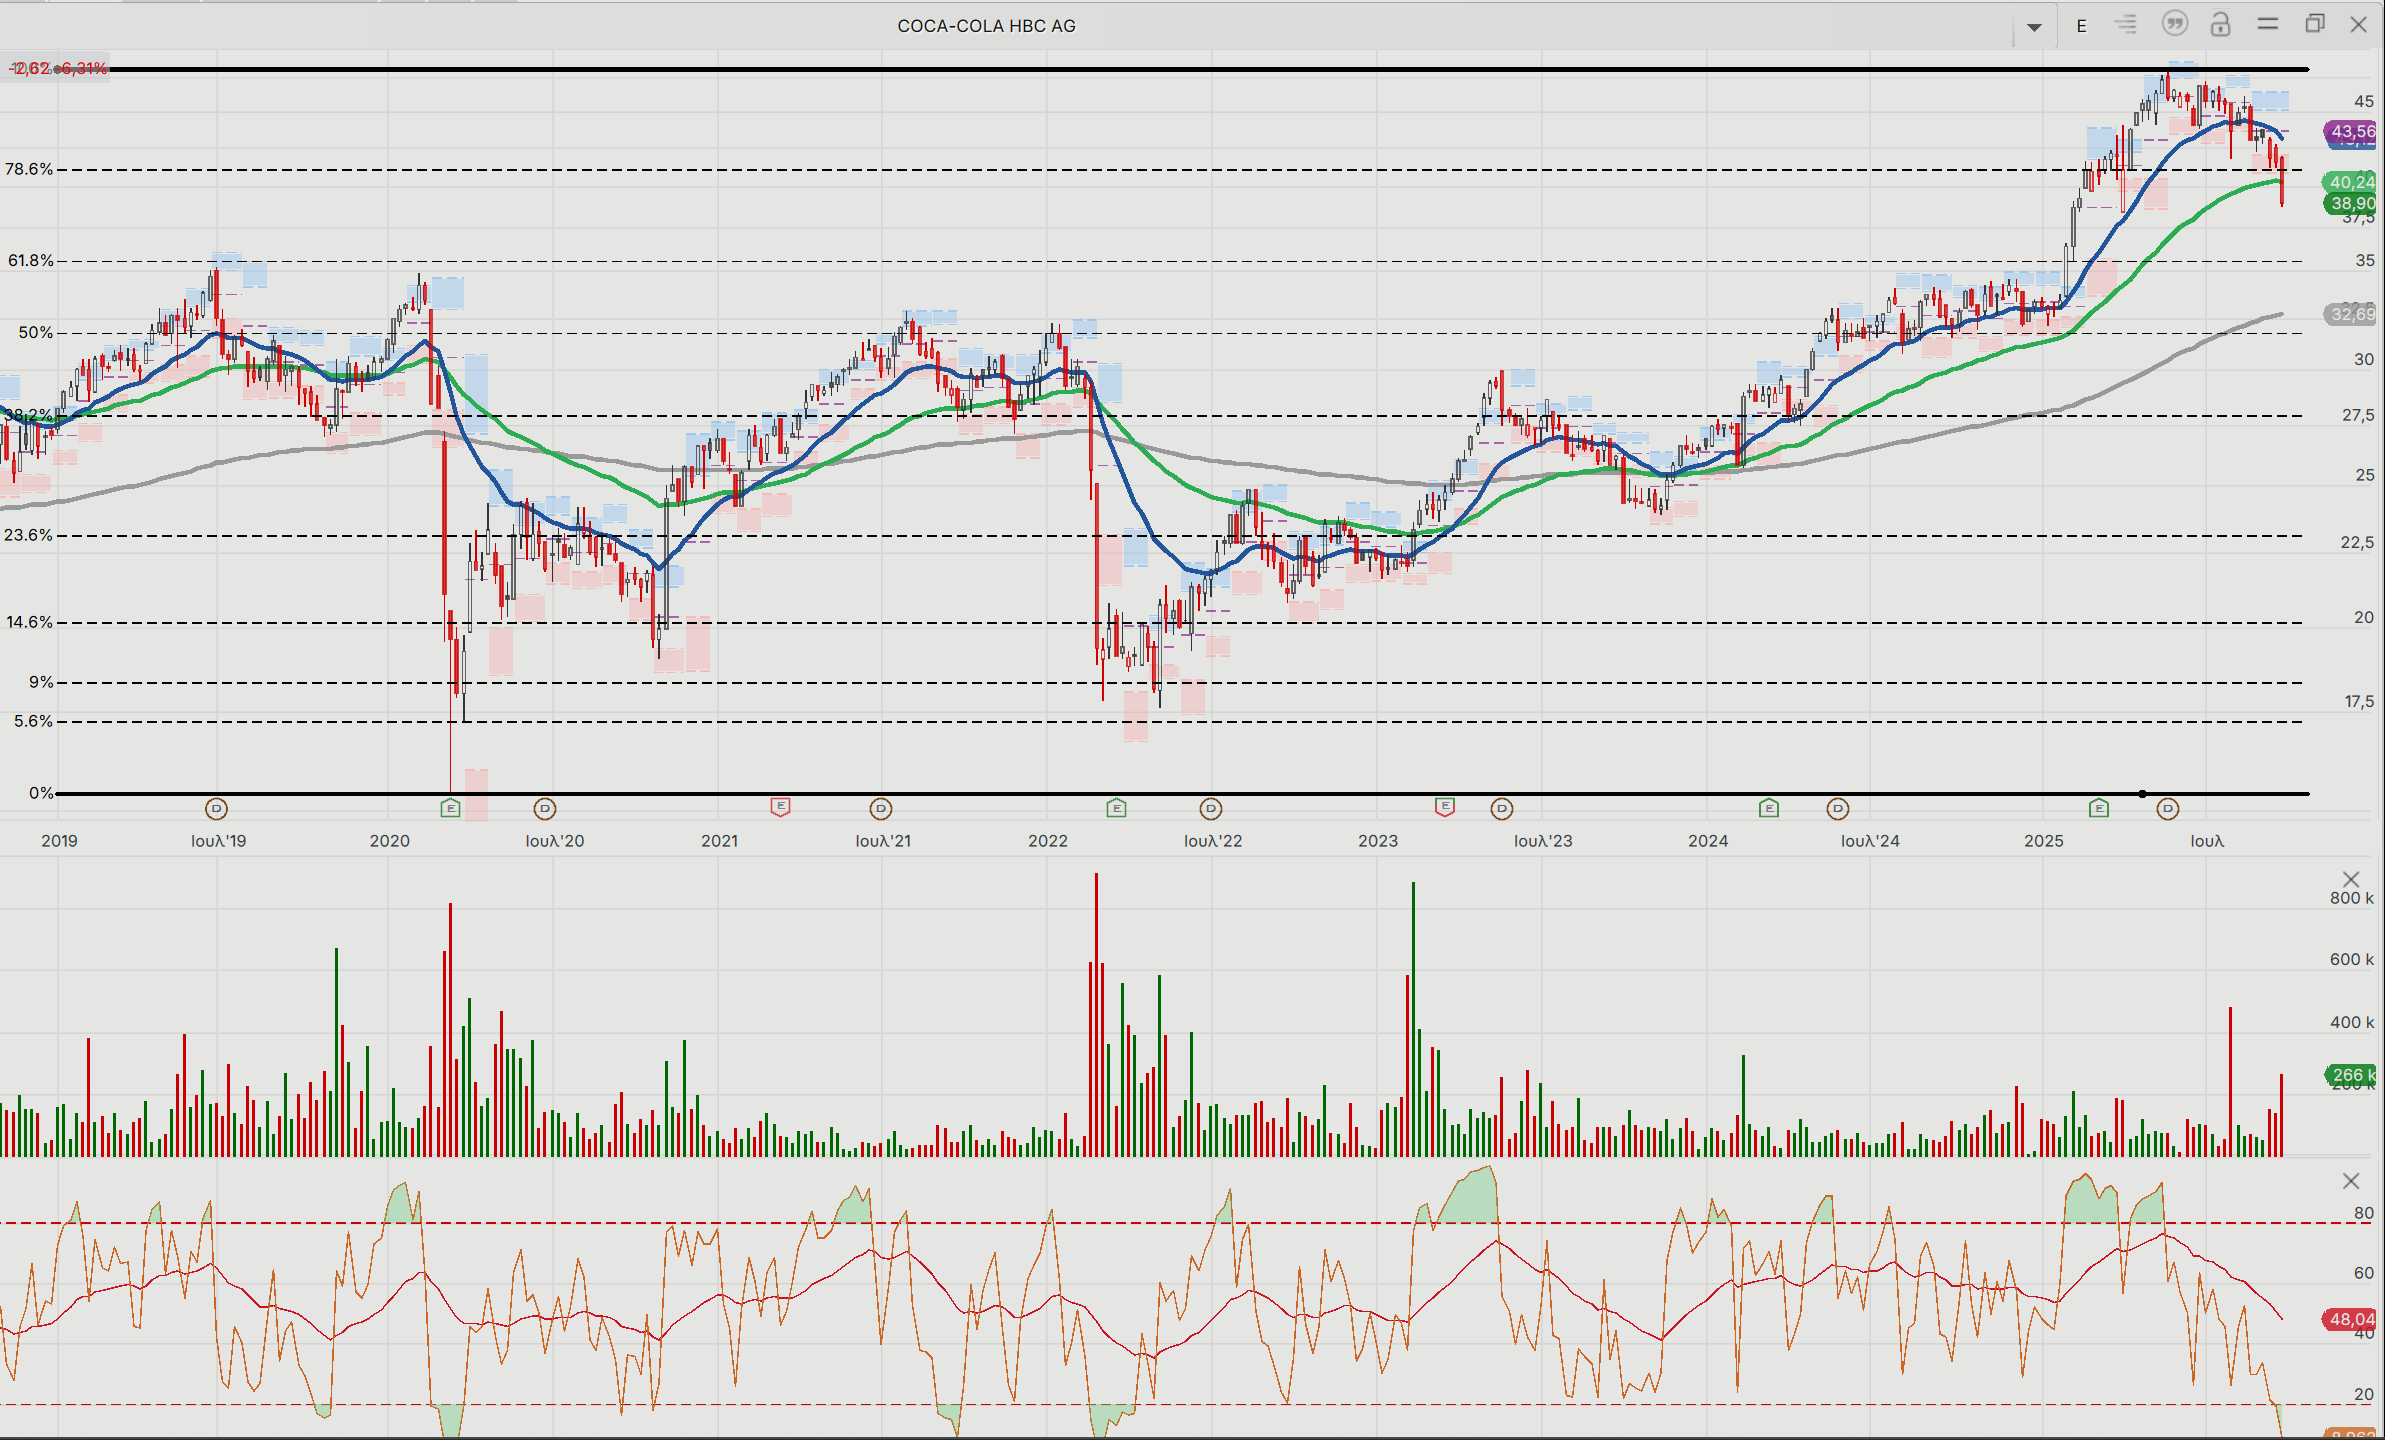
Task: Toggle the E events button in the title bar
Action: [2081, 26]
